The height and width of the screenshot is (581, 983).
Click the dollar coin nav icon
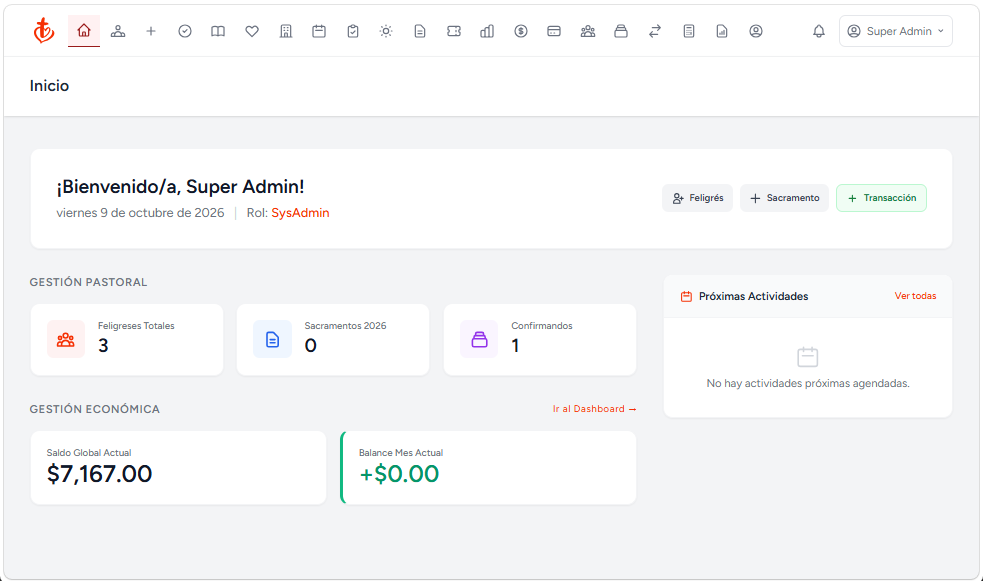[521, 31]
